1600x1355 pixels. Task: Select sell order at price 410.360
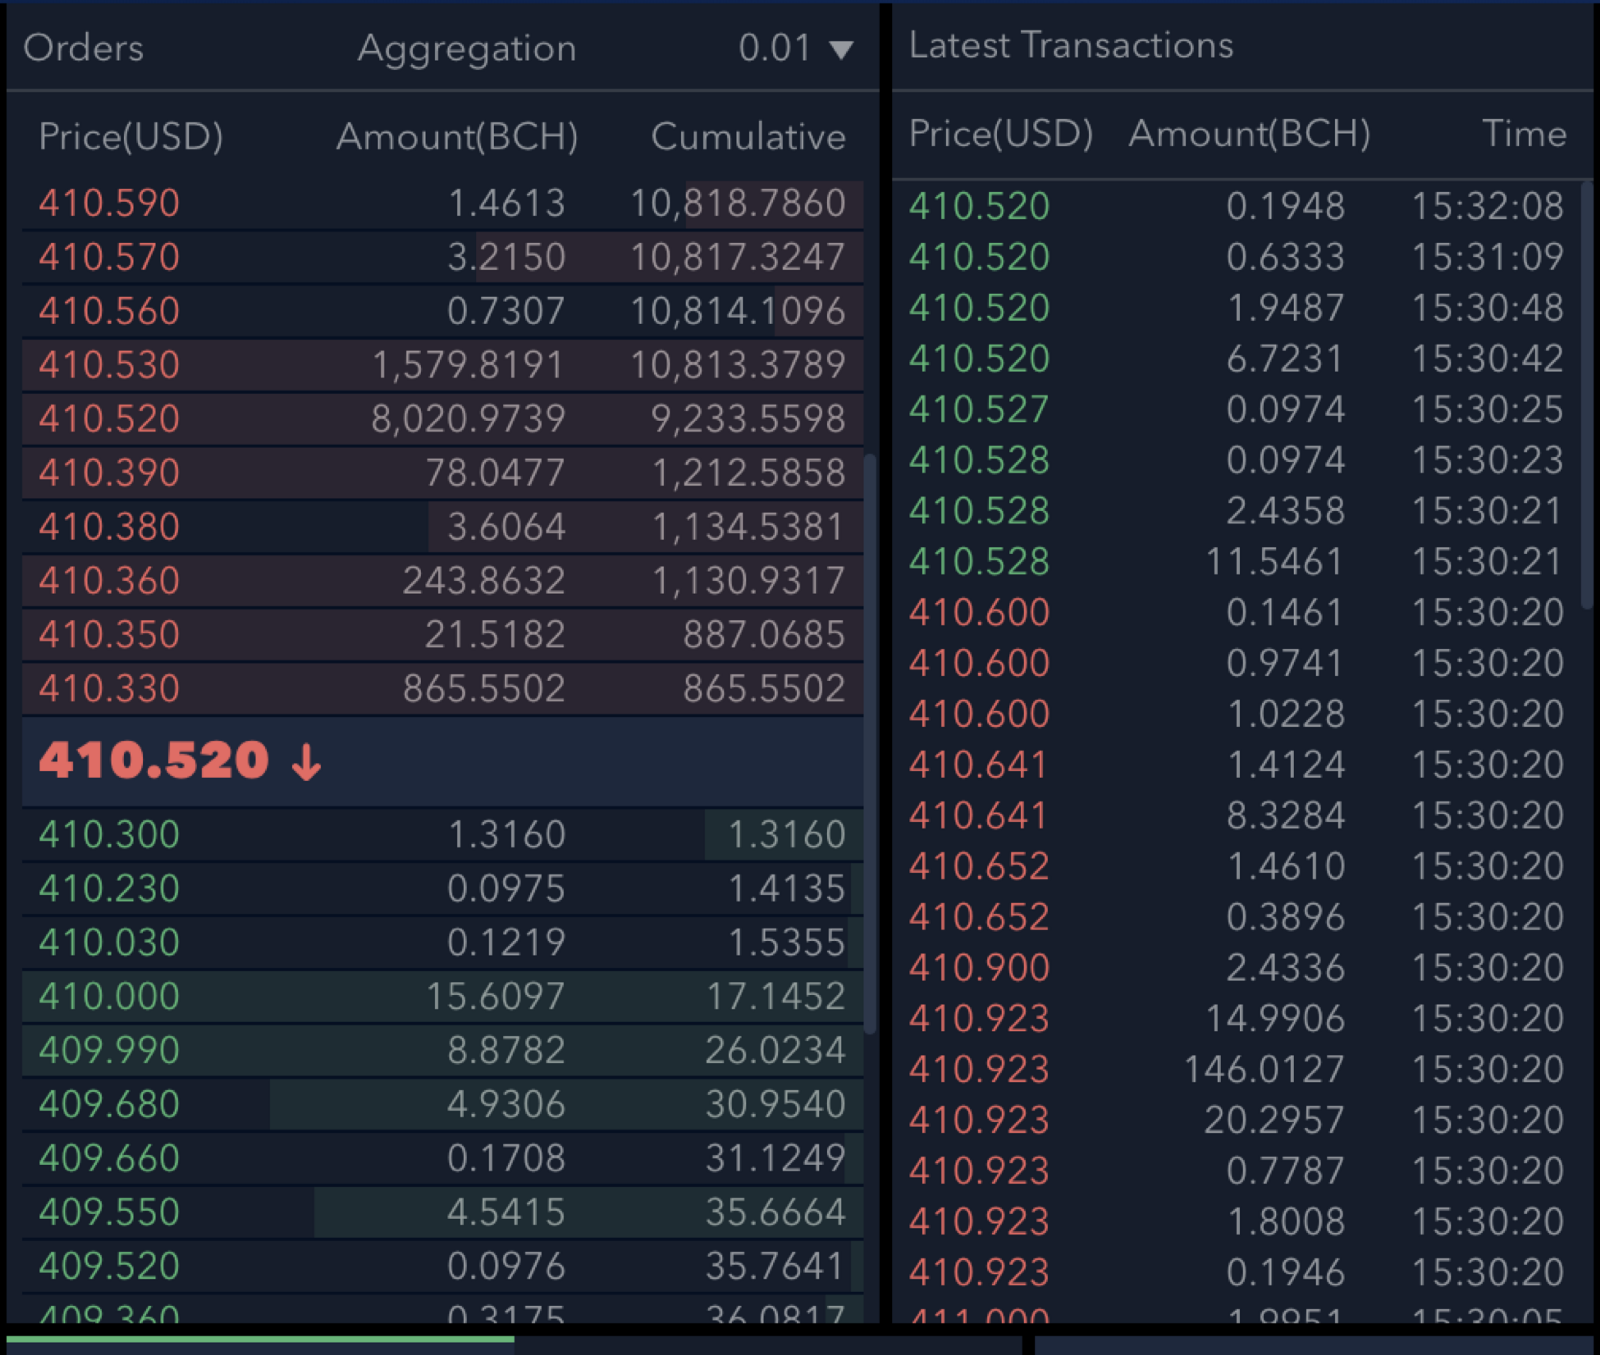click(x=442, y=581)
